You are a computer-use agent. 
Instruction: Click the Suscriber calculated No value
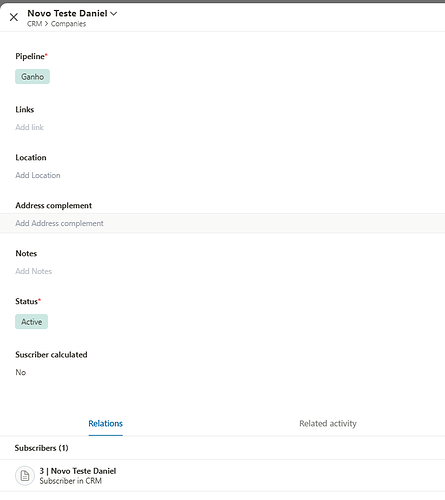(21, 372)
